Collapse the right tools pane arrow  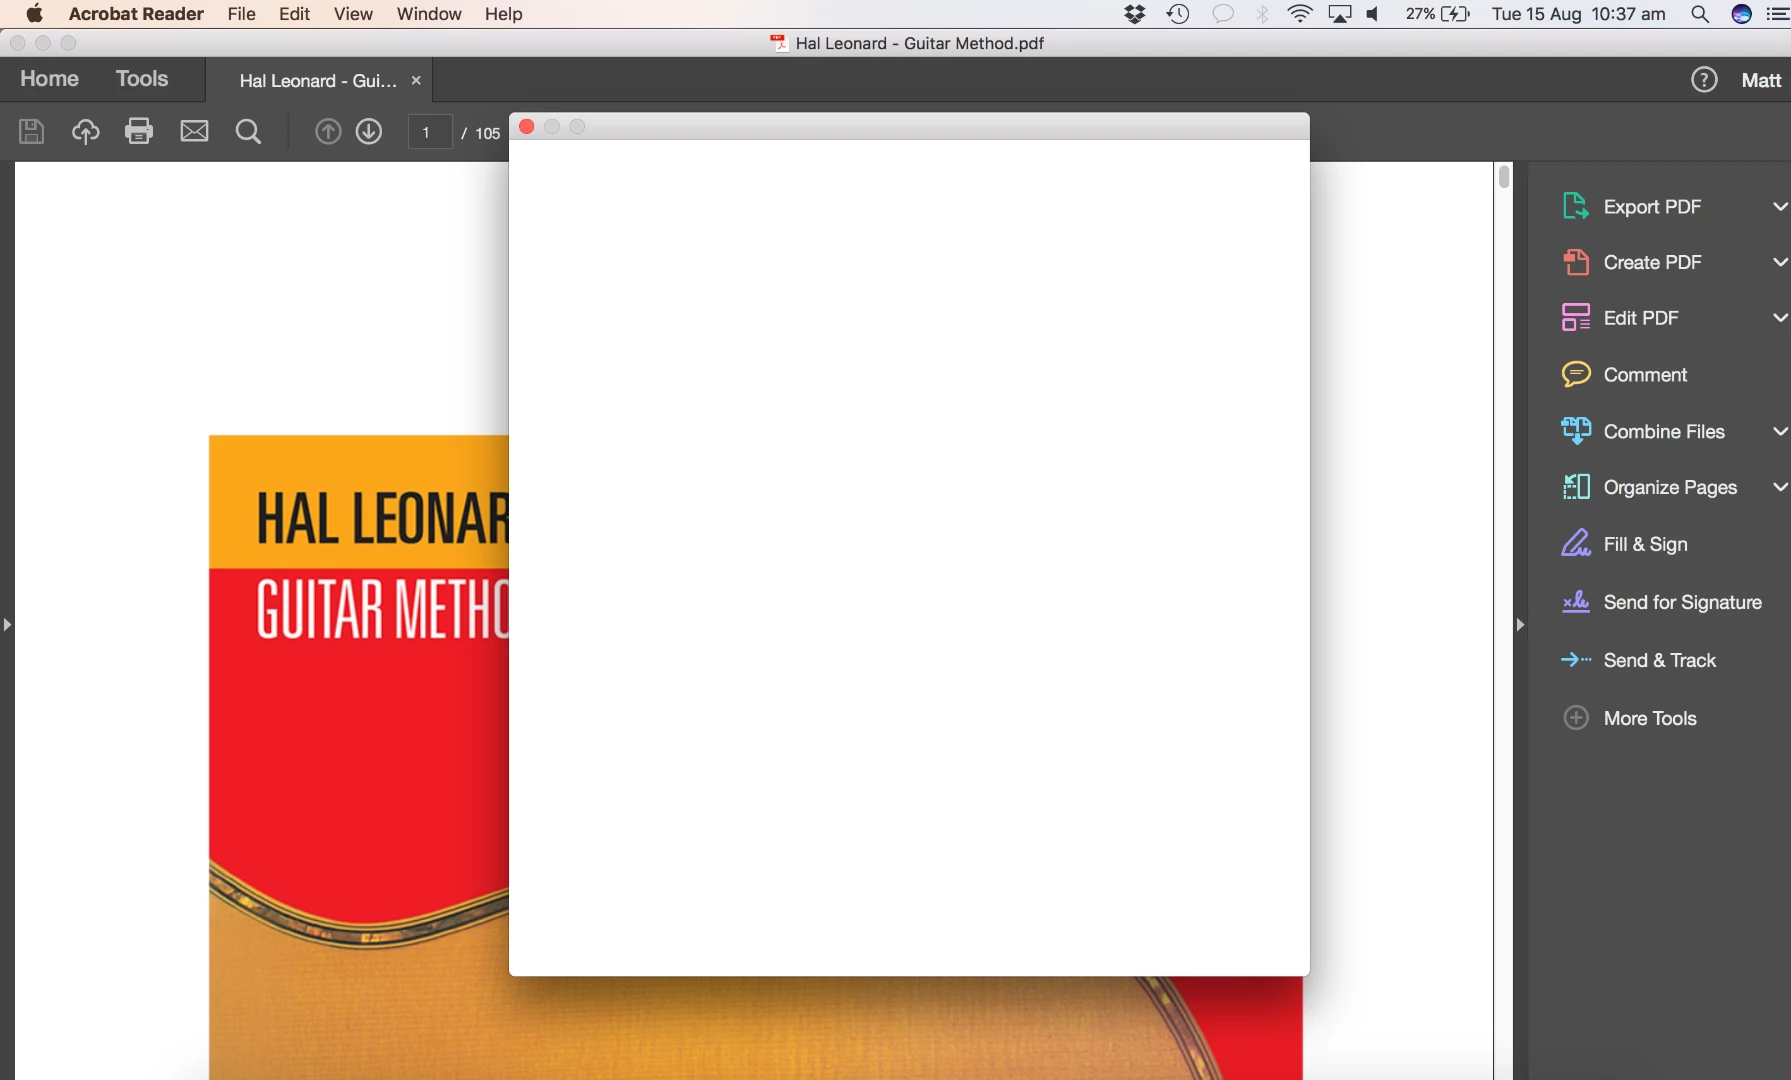pyautogui.click(x=1520, y=625)
